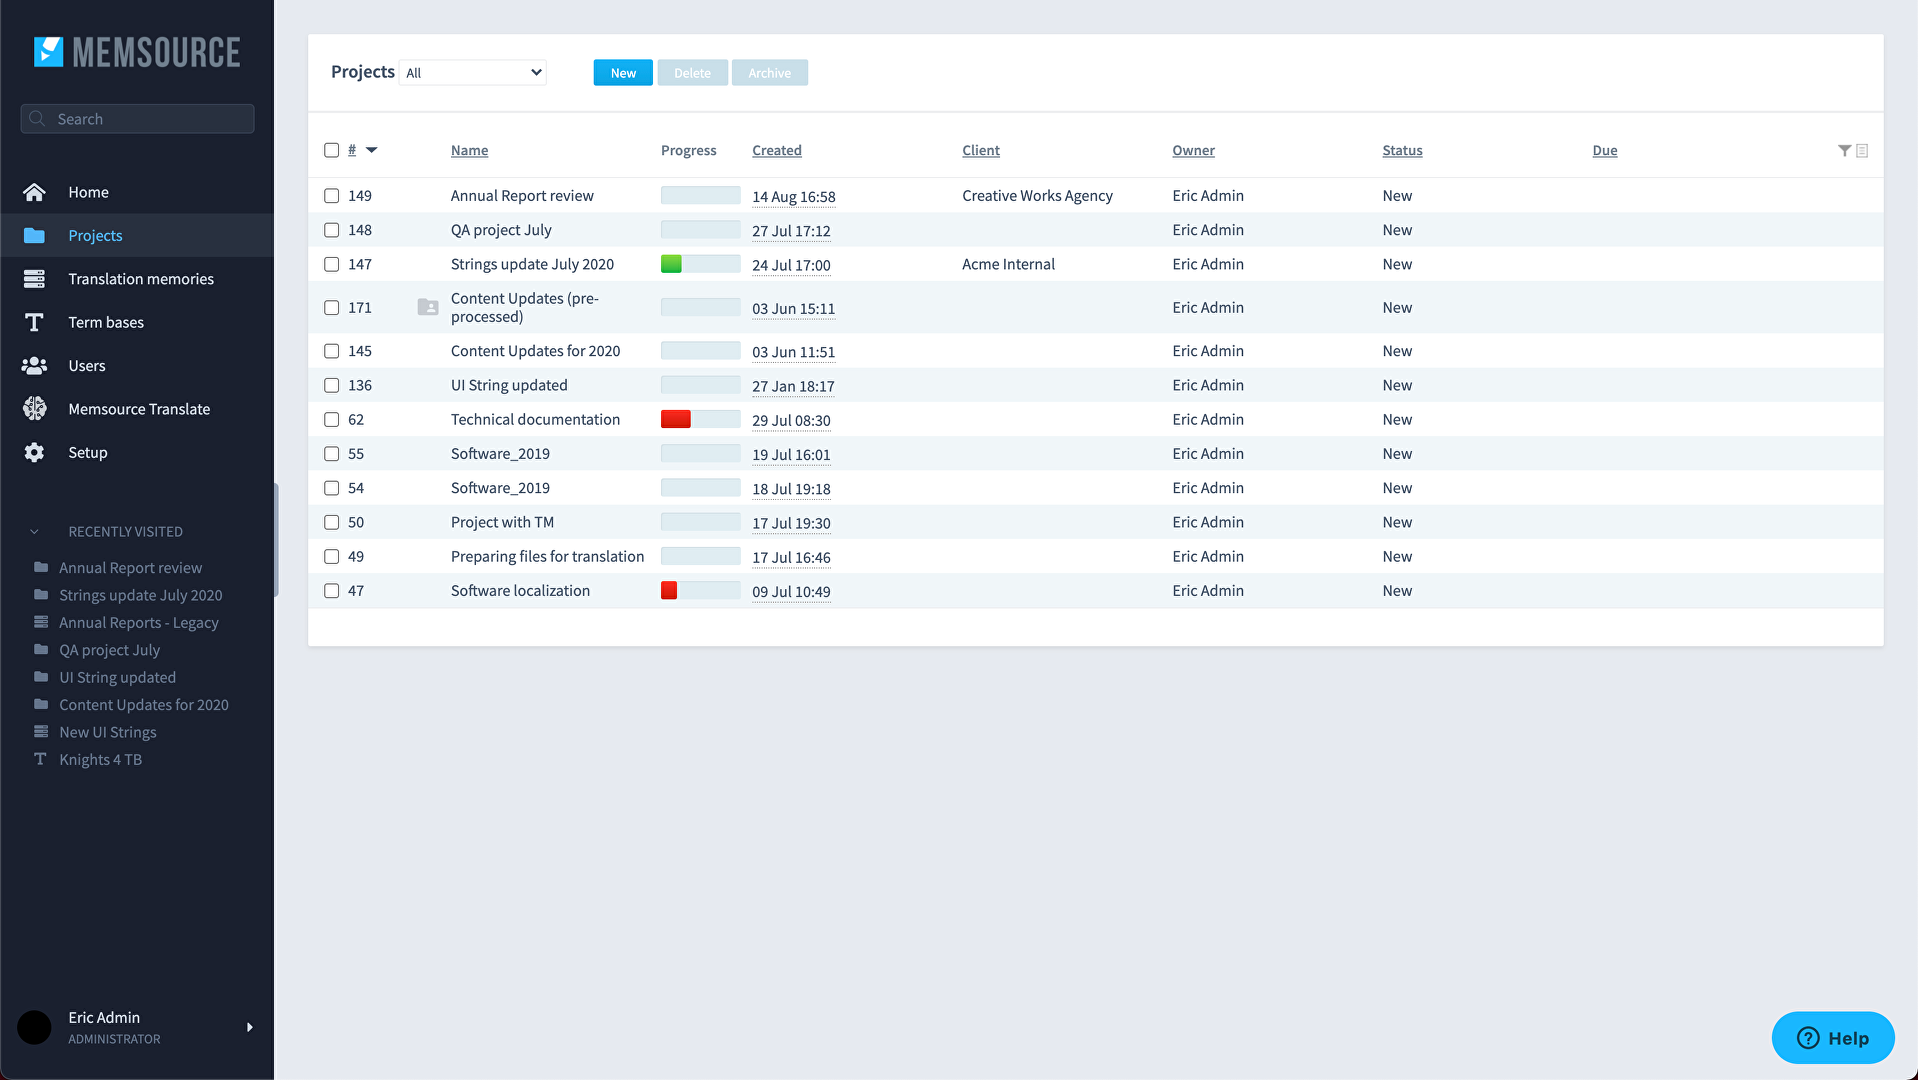The image size is (1918, 1080).
Task: Tick the checkbox for Technical documentation project
Action: (332, 420)
